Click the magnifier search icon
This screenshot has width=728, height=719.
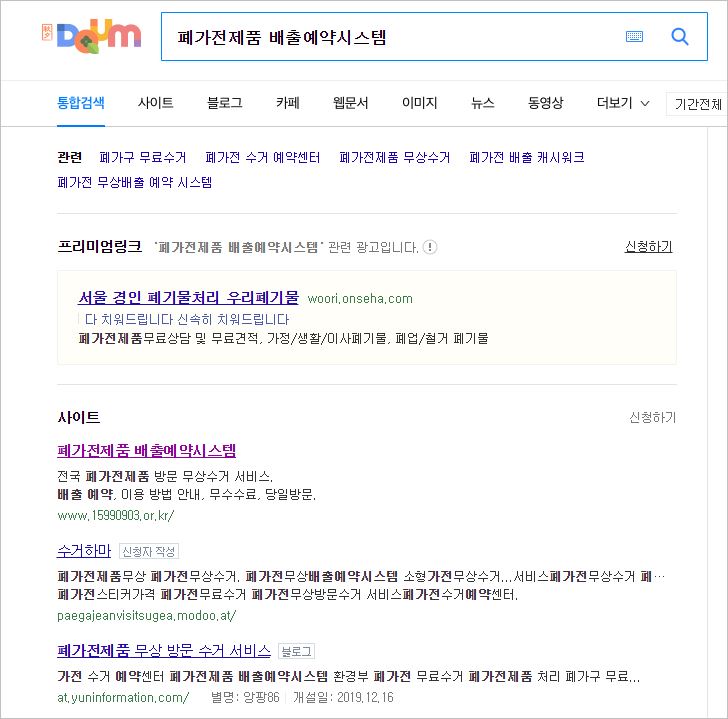click(x=680, y=36)
